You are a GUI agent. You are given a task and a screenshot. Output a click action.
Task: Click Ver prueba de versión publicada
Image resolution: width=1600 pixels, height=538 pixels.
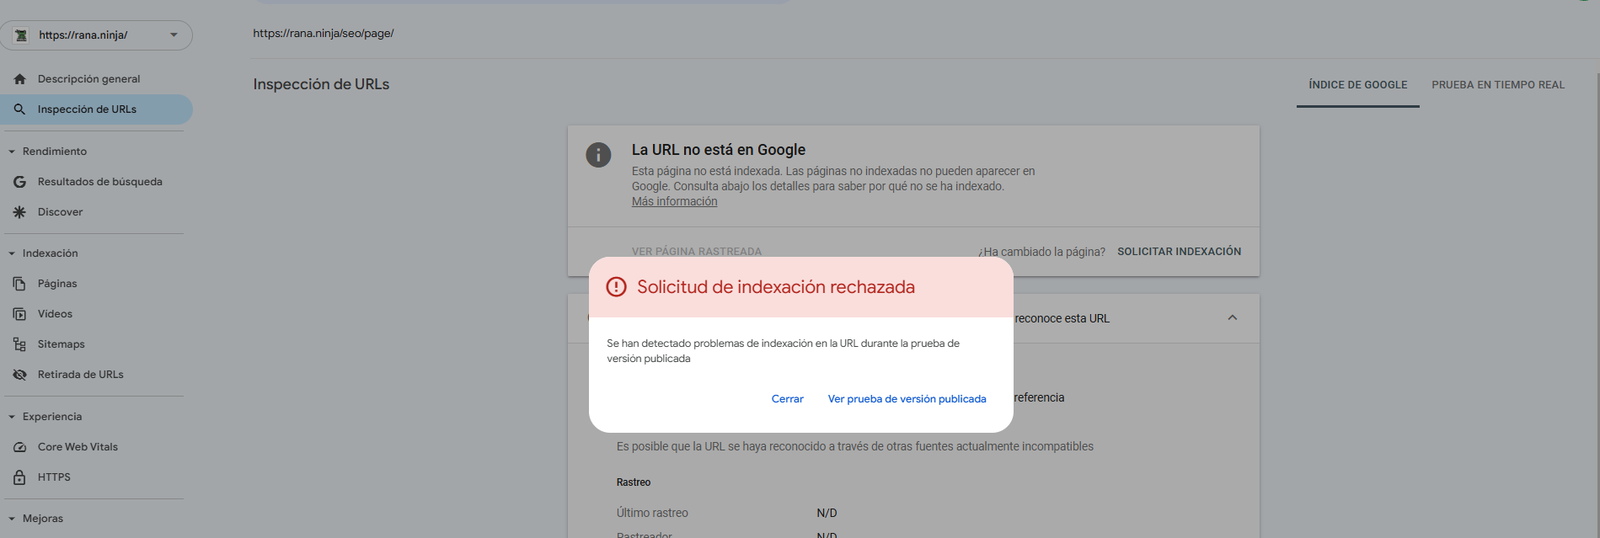[x=907, y=399]
